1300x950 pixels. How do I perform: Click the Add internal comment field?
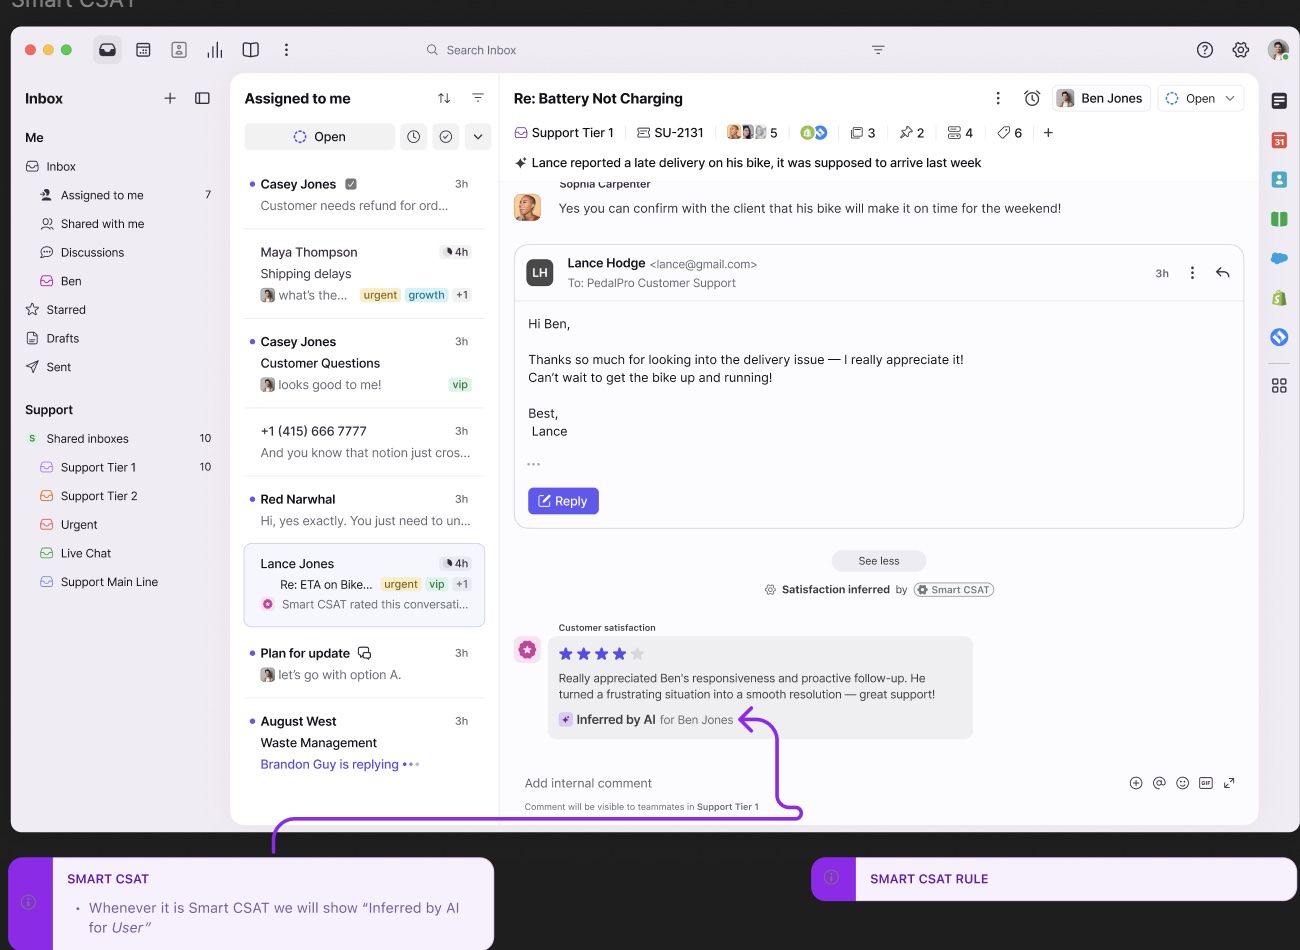[588, 783]
